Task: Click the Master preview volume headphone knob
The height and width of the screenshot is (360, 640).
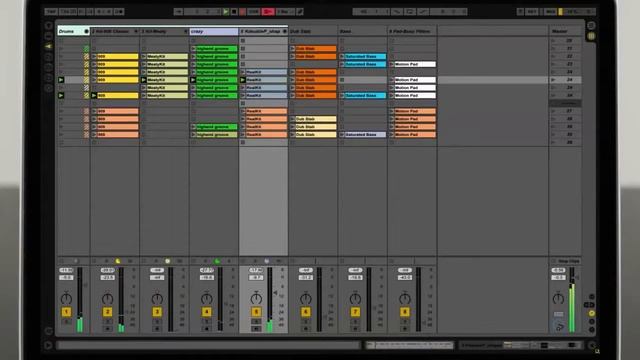Action: click(559, 326)
